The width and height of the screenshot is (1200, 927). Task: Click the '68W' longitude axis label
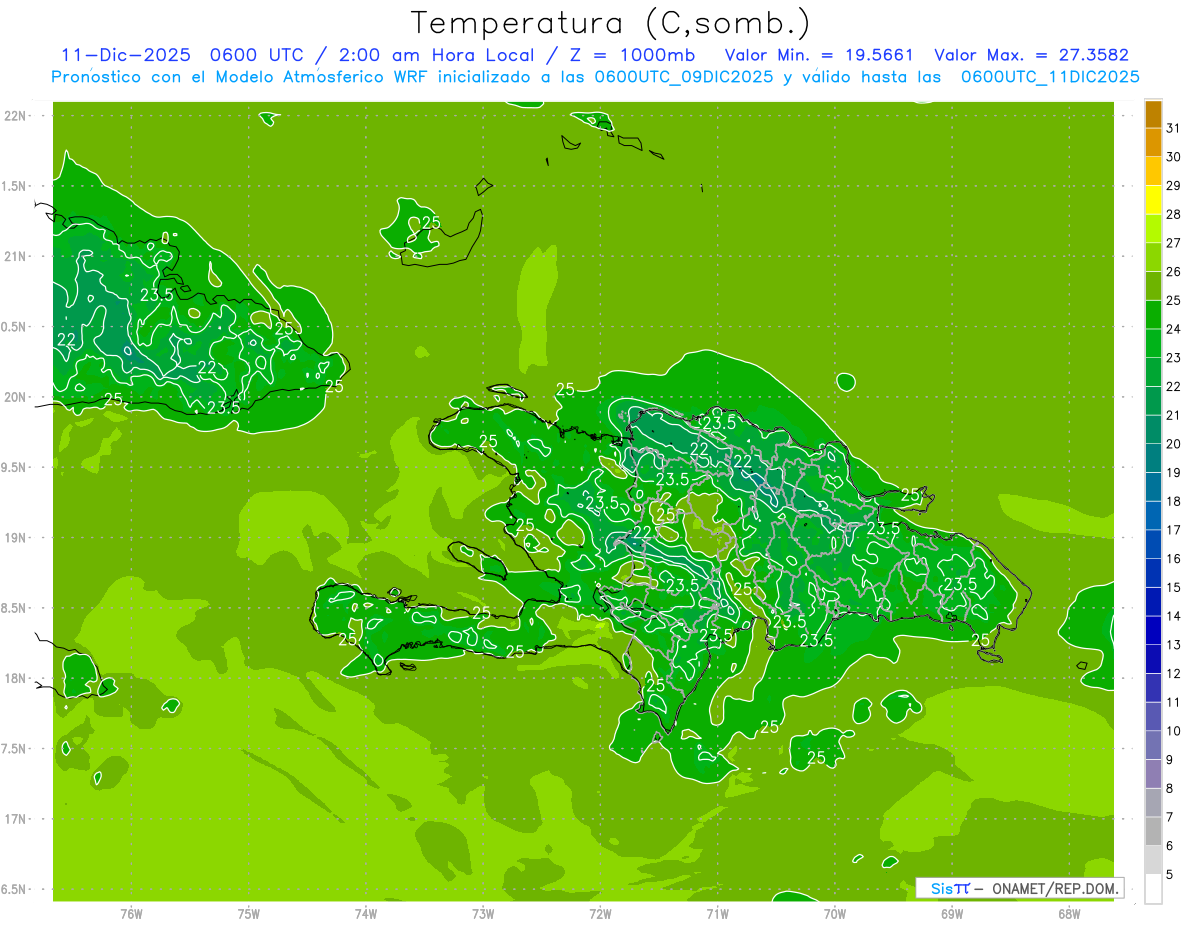pyautogui.click(x=1069, y=914)
